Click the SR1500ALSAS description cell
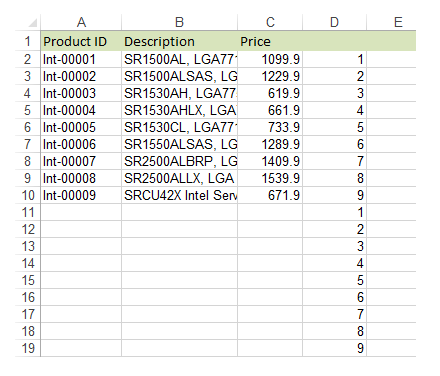Image resolution: width=440 pixels, height=376 pixels. (x=179, y=76)
